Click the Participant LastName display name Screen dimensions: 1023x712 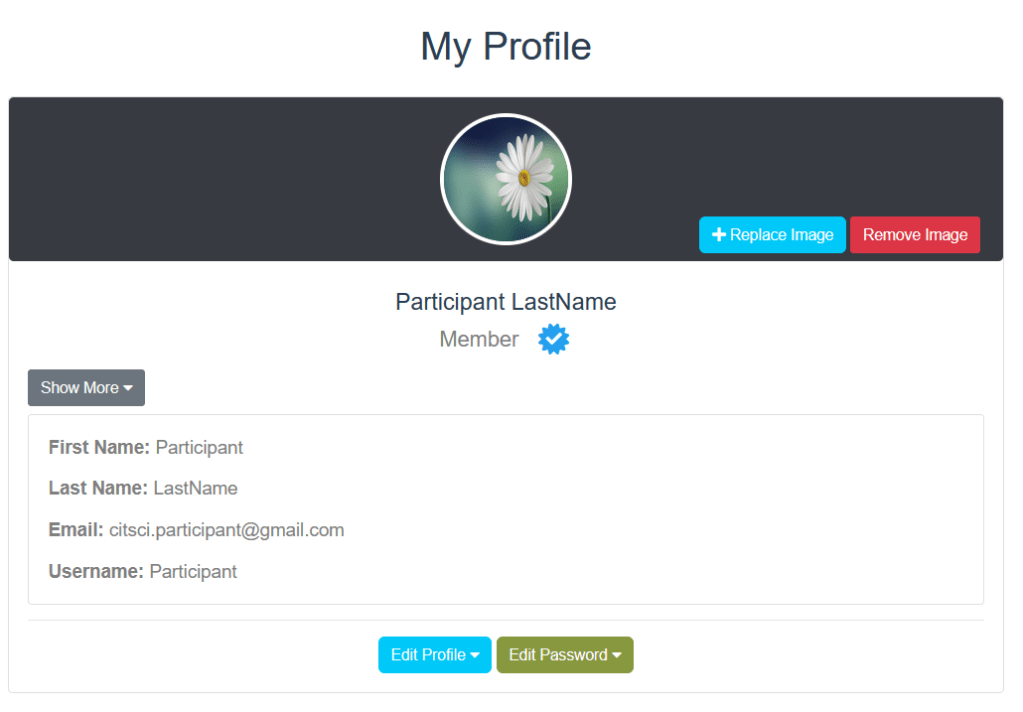tap(506, 302)
